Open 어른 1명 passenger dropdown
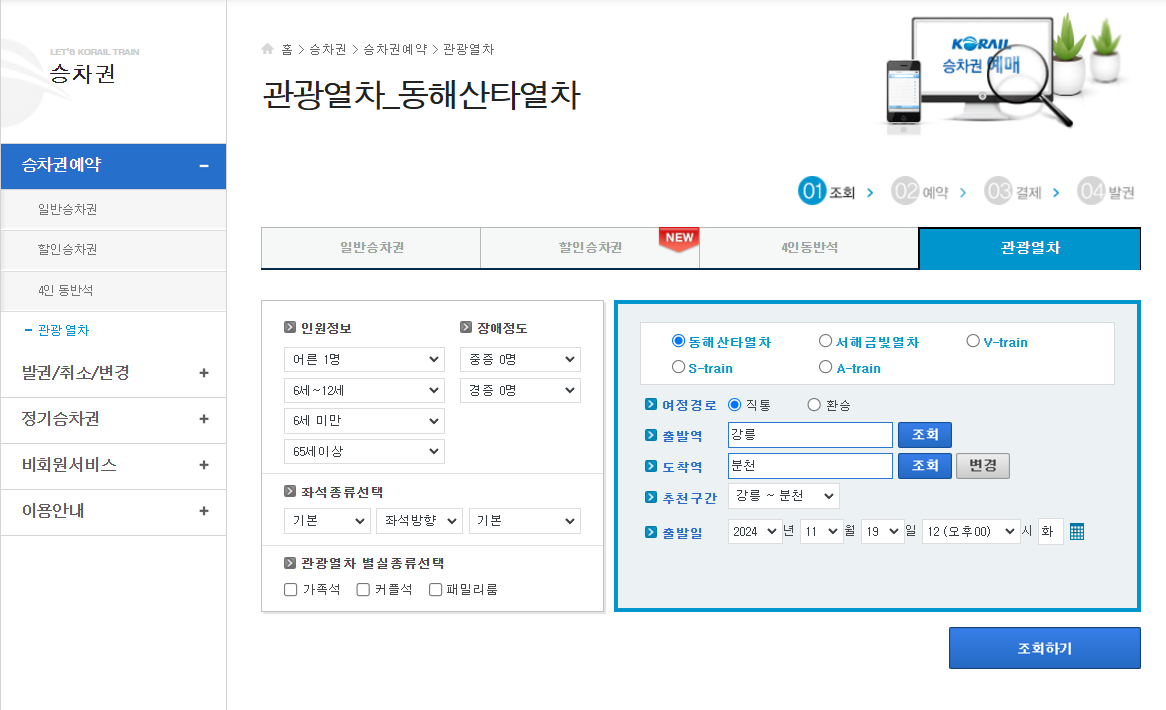 (364, 359)
